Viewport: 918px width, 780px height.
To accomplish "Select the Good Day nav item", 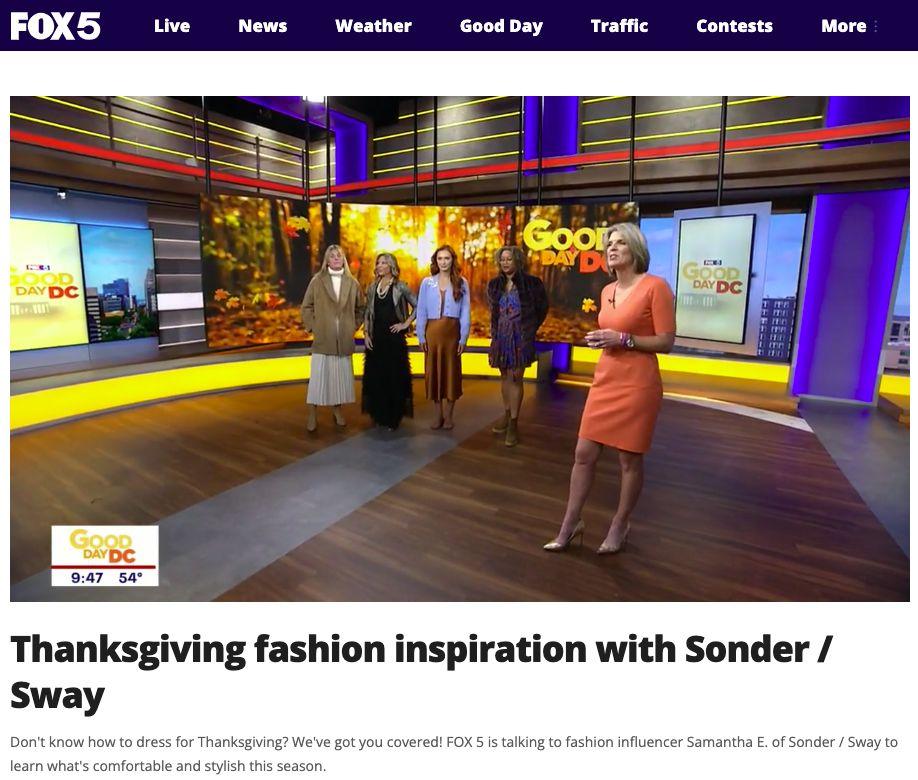I will pos(501,26).
